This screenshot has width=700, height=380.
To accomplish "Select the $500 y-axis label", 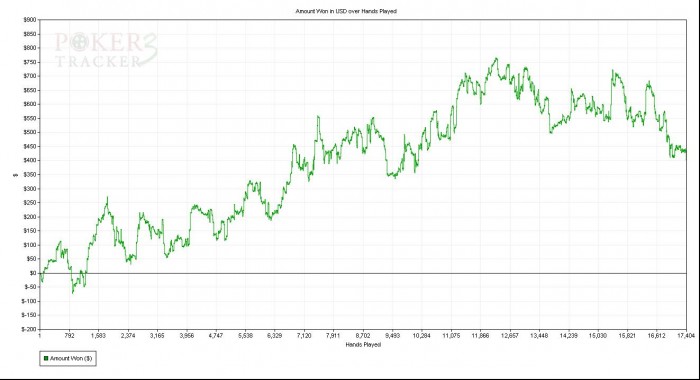I will (x=30, y=132).
